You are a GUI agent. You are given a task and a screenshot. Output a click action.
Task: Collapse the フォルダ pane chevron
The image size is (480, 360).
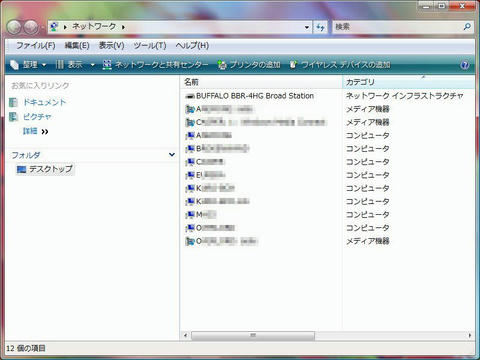(172, 155)
